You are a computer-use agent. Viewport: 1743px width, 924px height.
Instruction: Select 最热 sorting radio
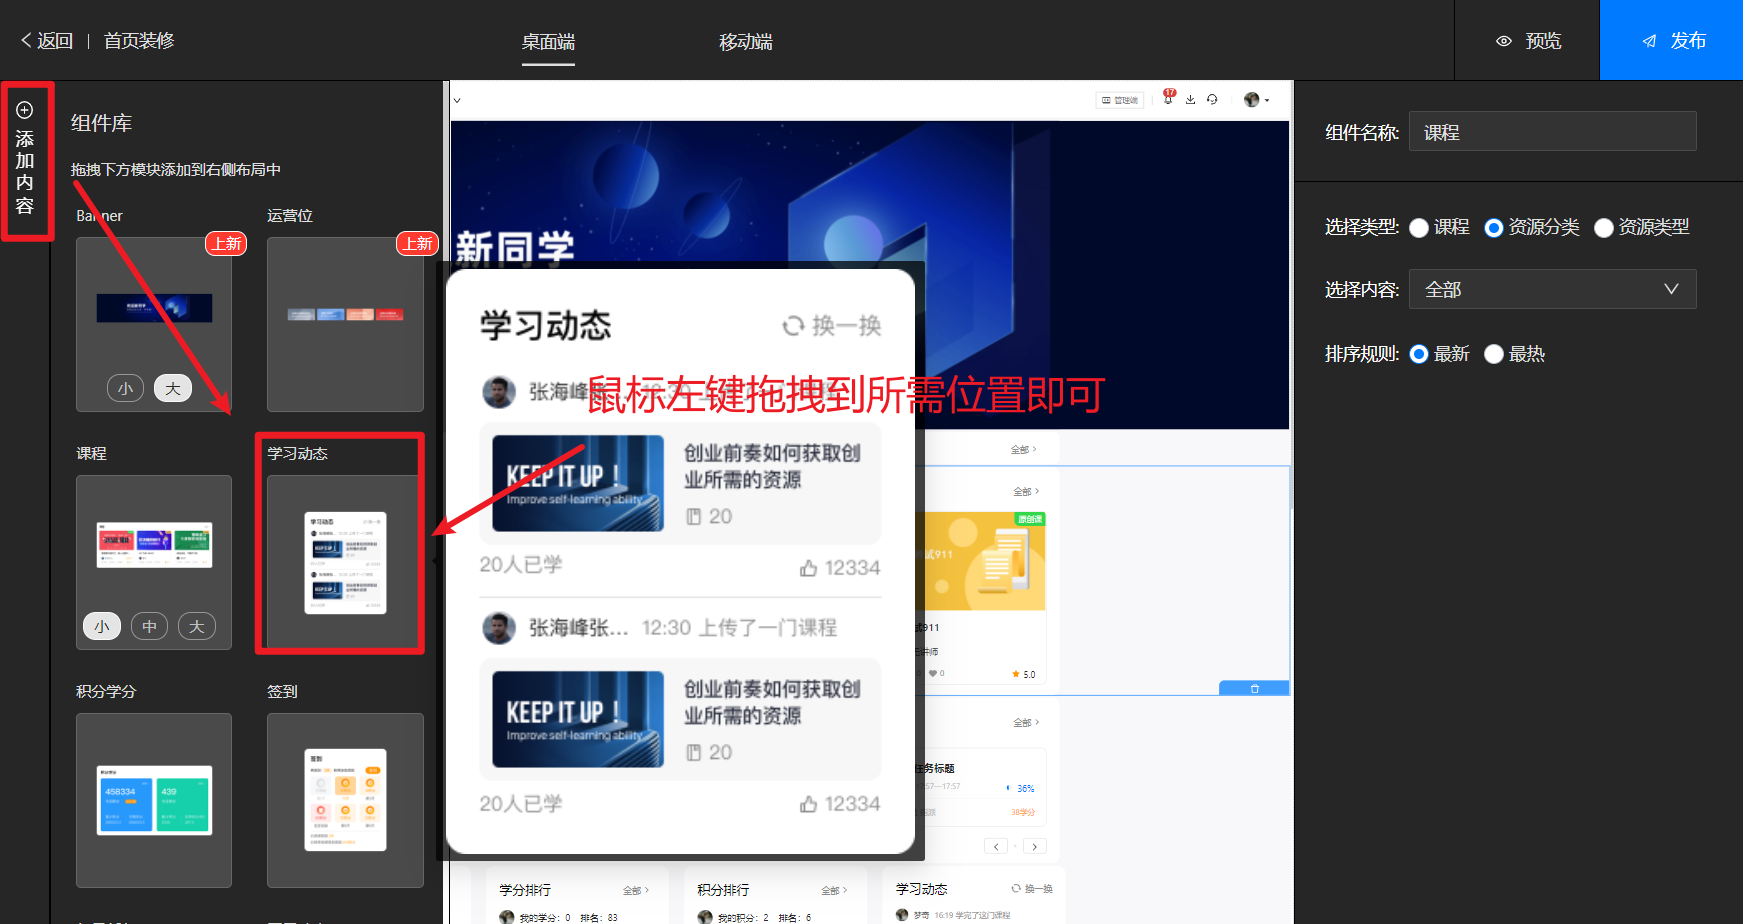click(1494, 354)
